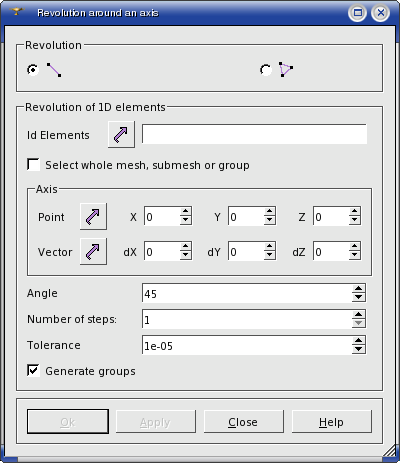Decrease the dZ vector component
This screenshot has height=463, width=400.
coord(354,255)
